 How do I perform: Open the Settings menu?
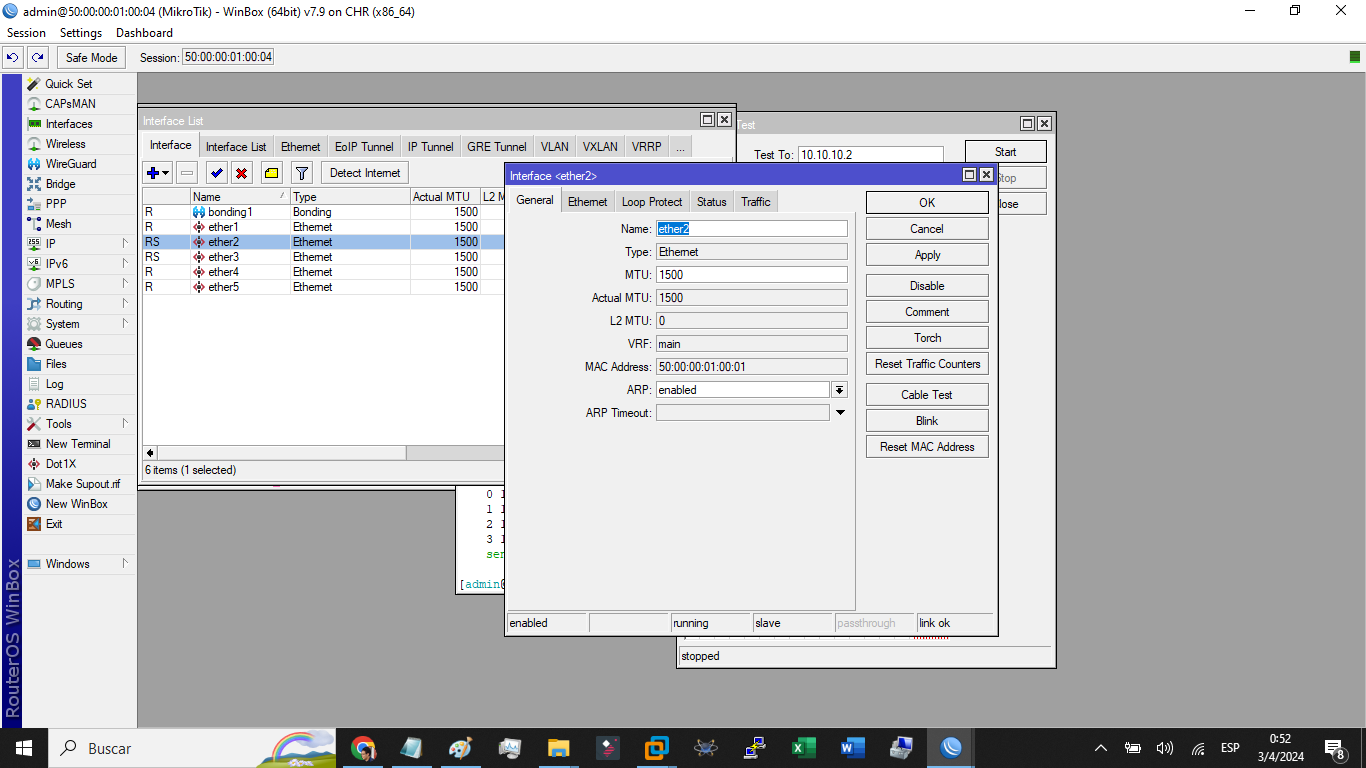click(81, 33)
